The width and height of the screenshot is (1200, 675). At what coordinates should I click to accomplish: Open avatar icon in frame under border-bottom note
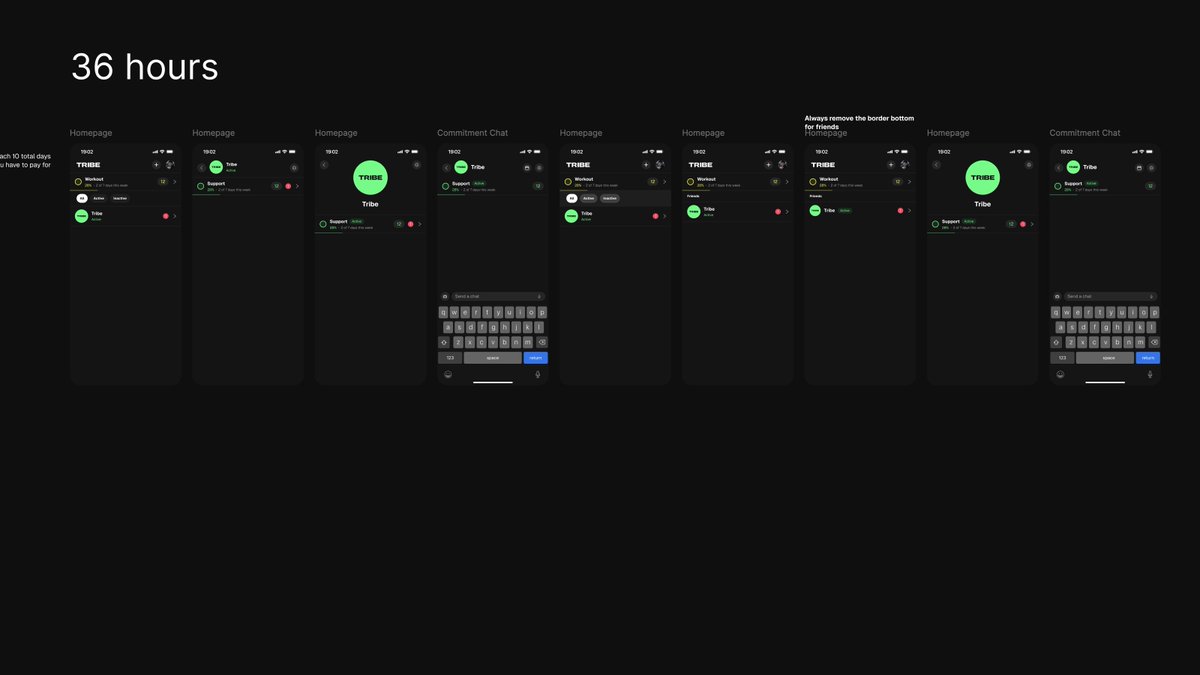(x=905, y=165)
